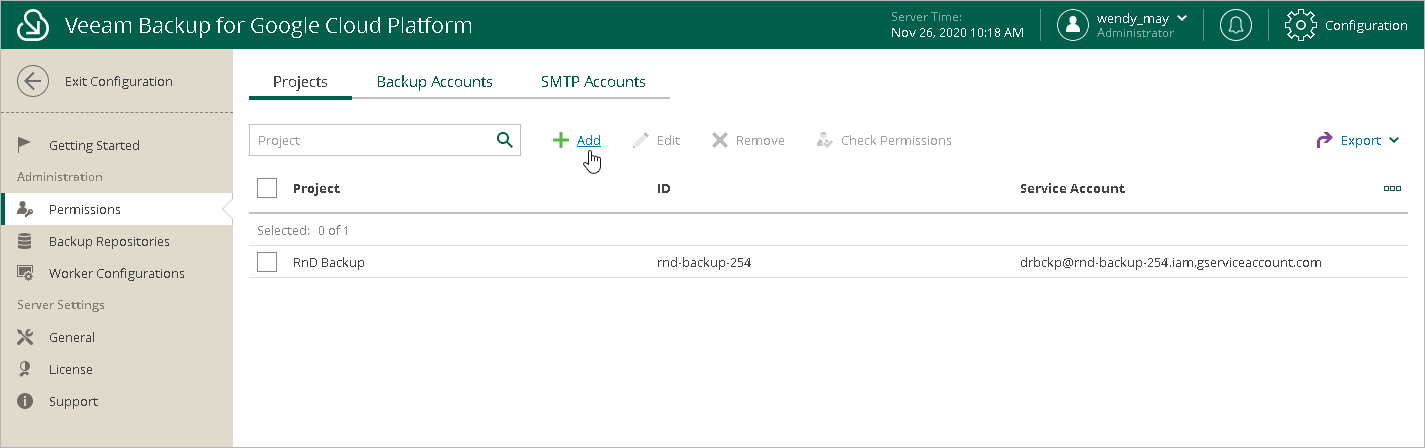
Task: Click the Remove button
Action: tap(748, 140)
